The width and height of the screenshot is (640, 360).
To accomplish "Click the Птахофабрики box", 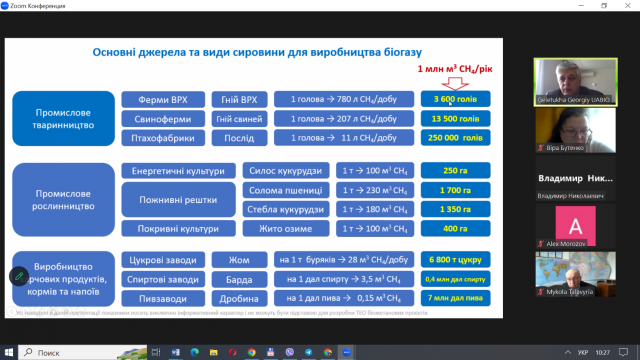I will click(163, 138).
